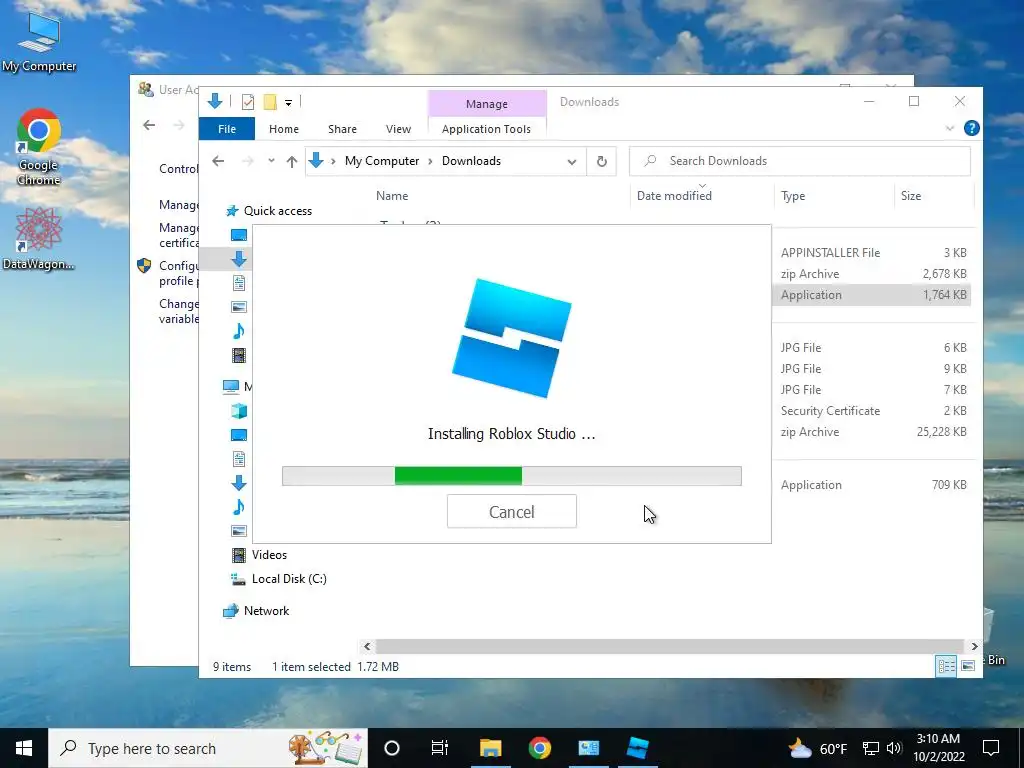Go back in the Downloads Explorer window
Screen dimensions: 1024x768
[218, 161]
